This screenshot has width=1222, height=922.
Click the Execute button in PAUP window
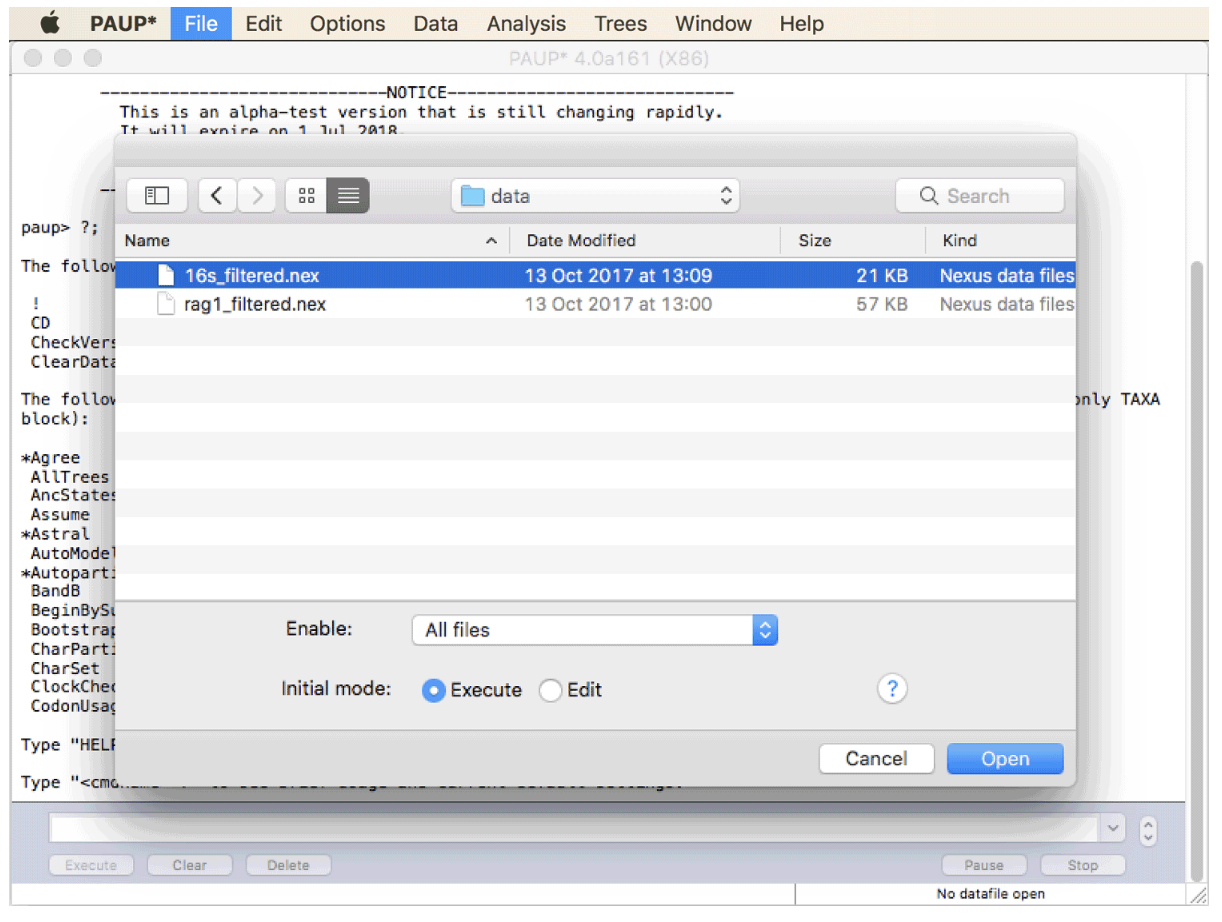(91, 865)
